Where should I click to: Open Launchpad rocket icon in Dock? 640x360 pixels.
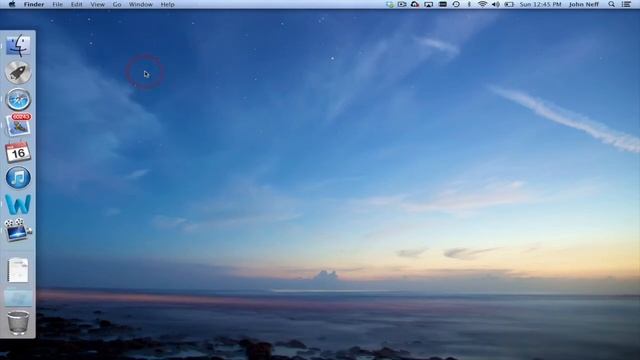click(x=18, y=72)
